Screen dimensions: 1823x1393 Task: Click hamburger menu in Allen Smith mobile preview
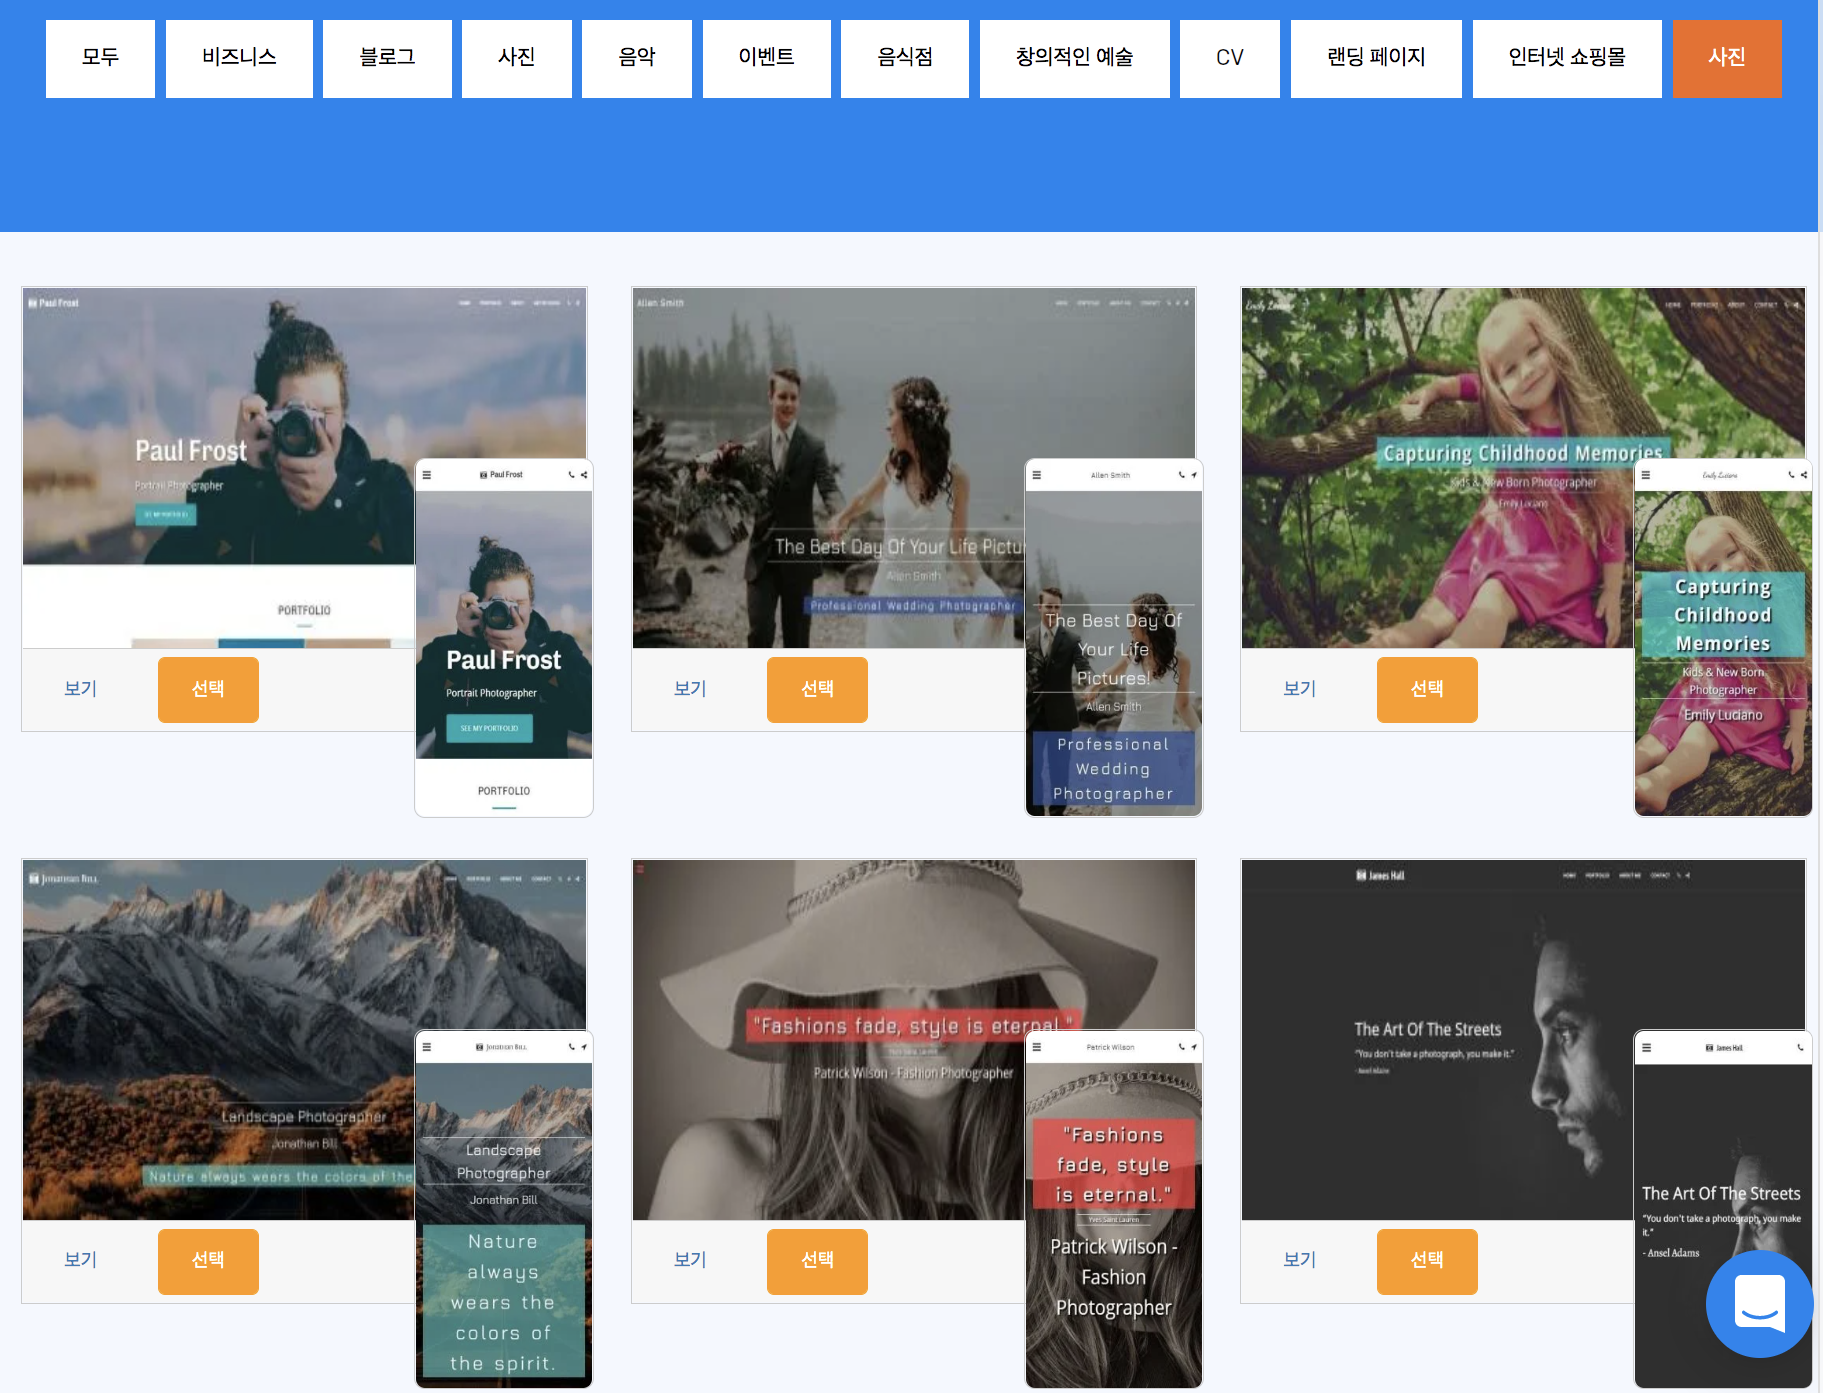click(1037, 475)
